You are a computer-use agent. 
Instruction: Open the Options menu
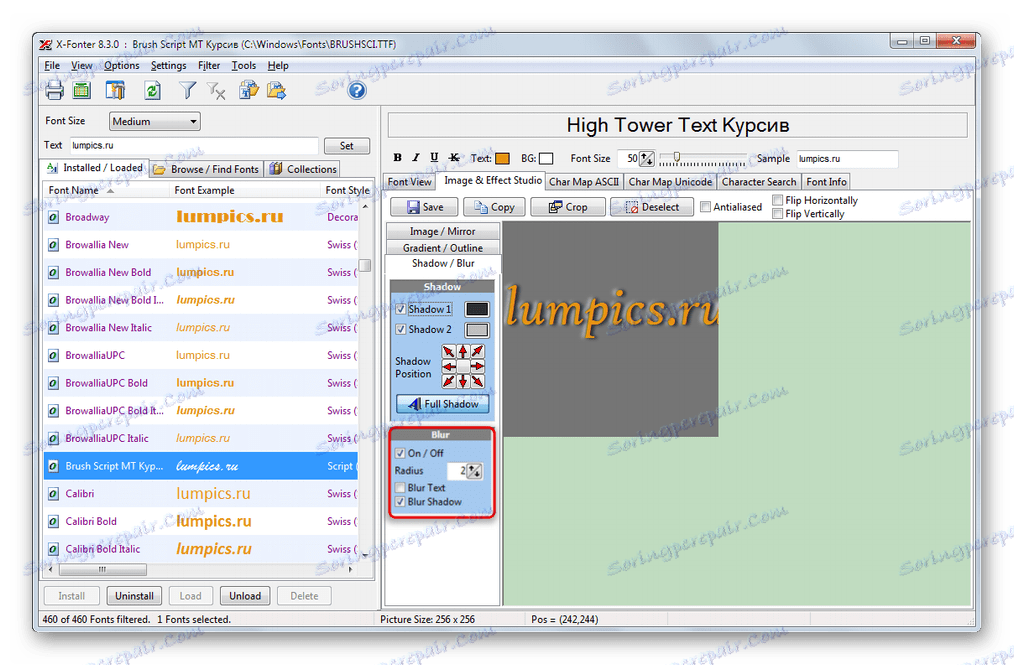coord(122,65)
